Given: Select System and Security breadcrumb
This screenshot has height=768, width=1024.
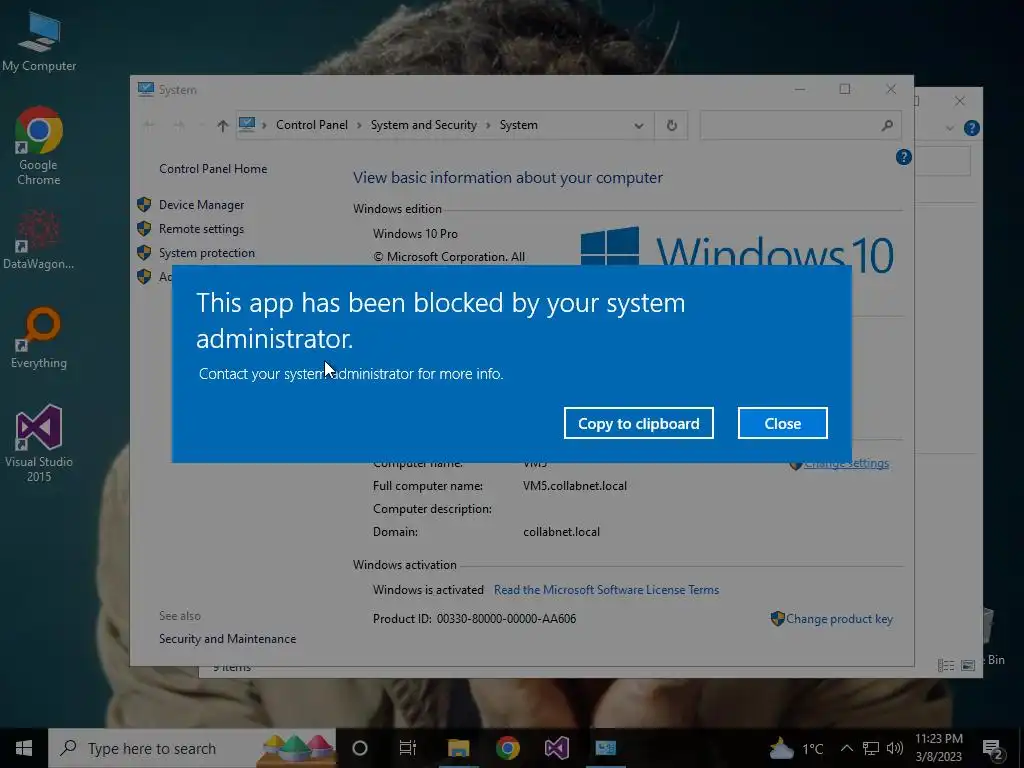Looking at the screenshot, I should [x=423, y=125].
